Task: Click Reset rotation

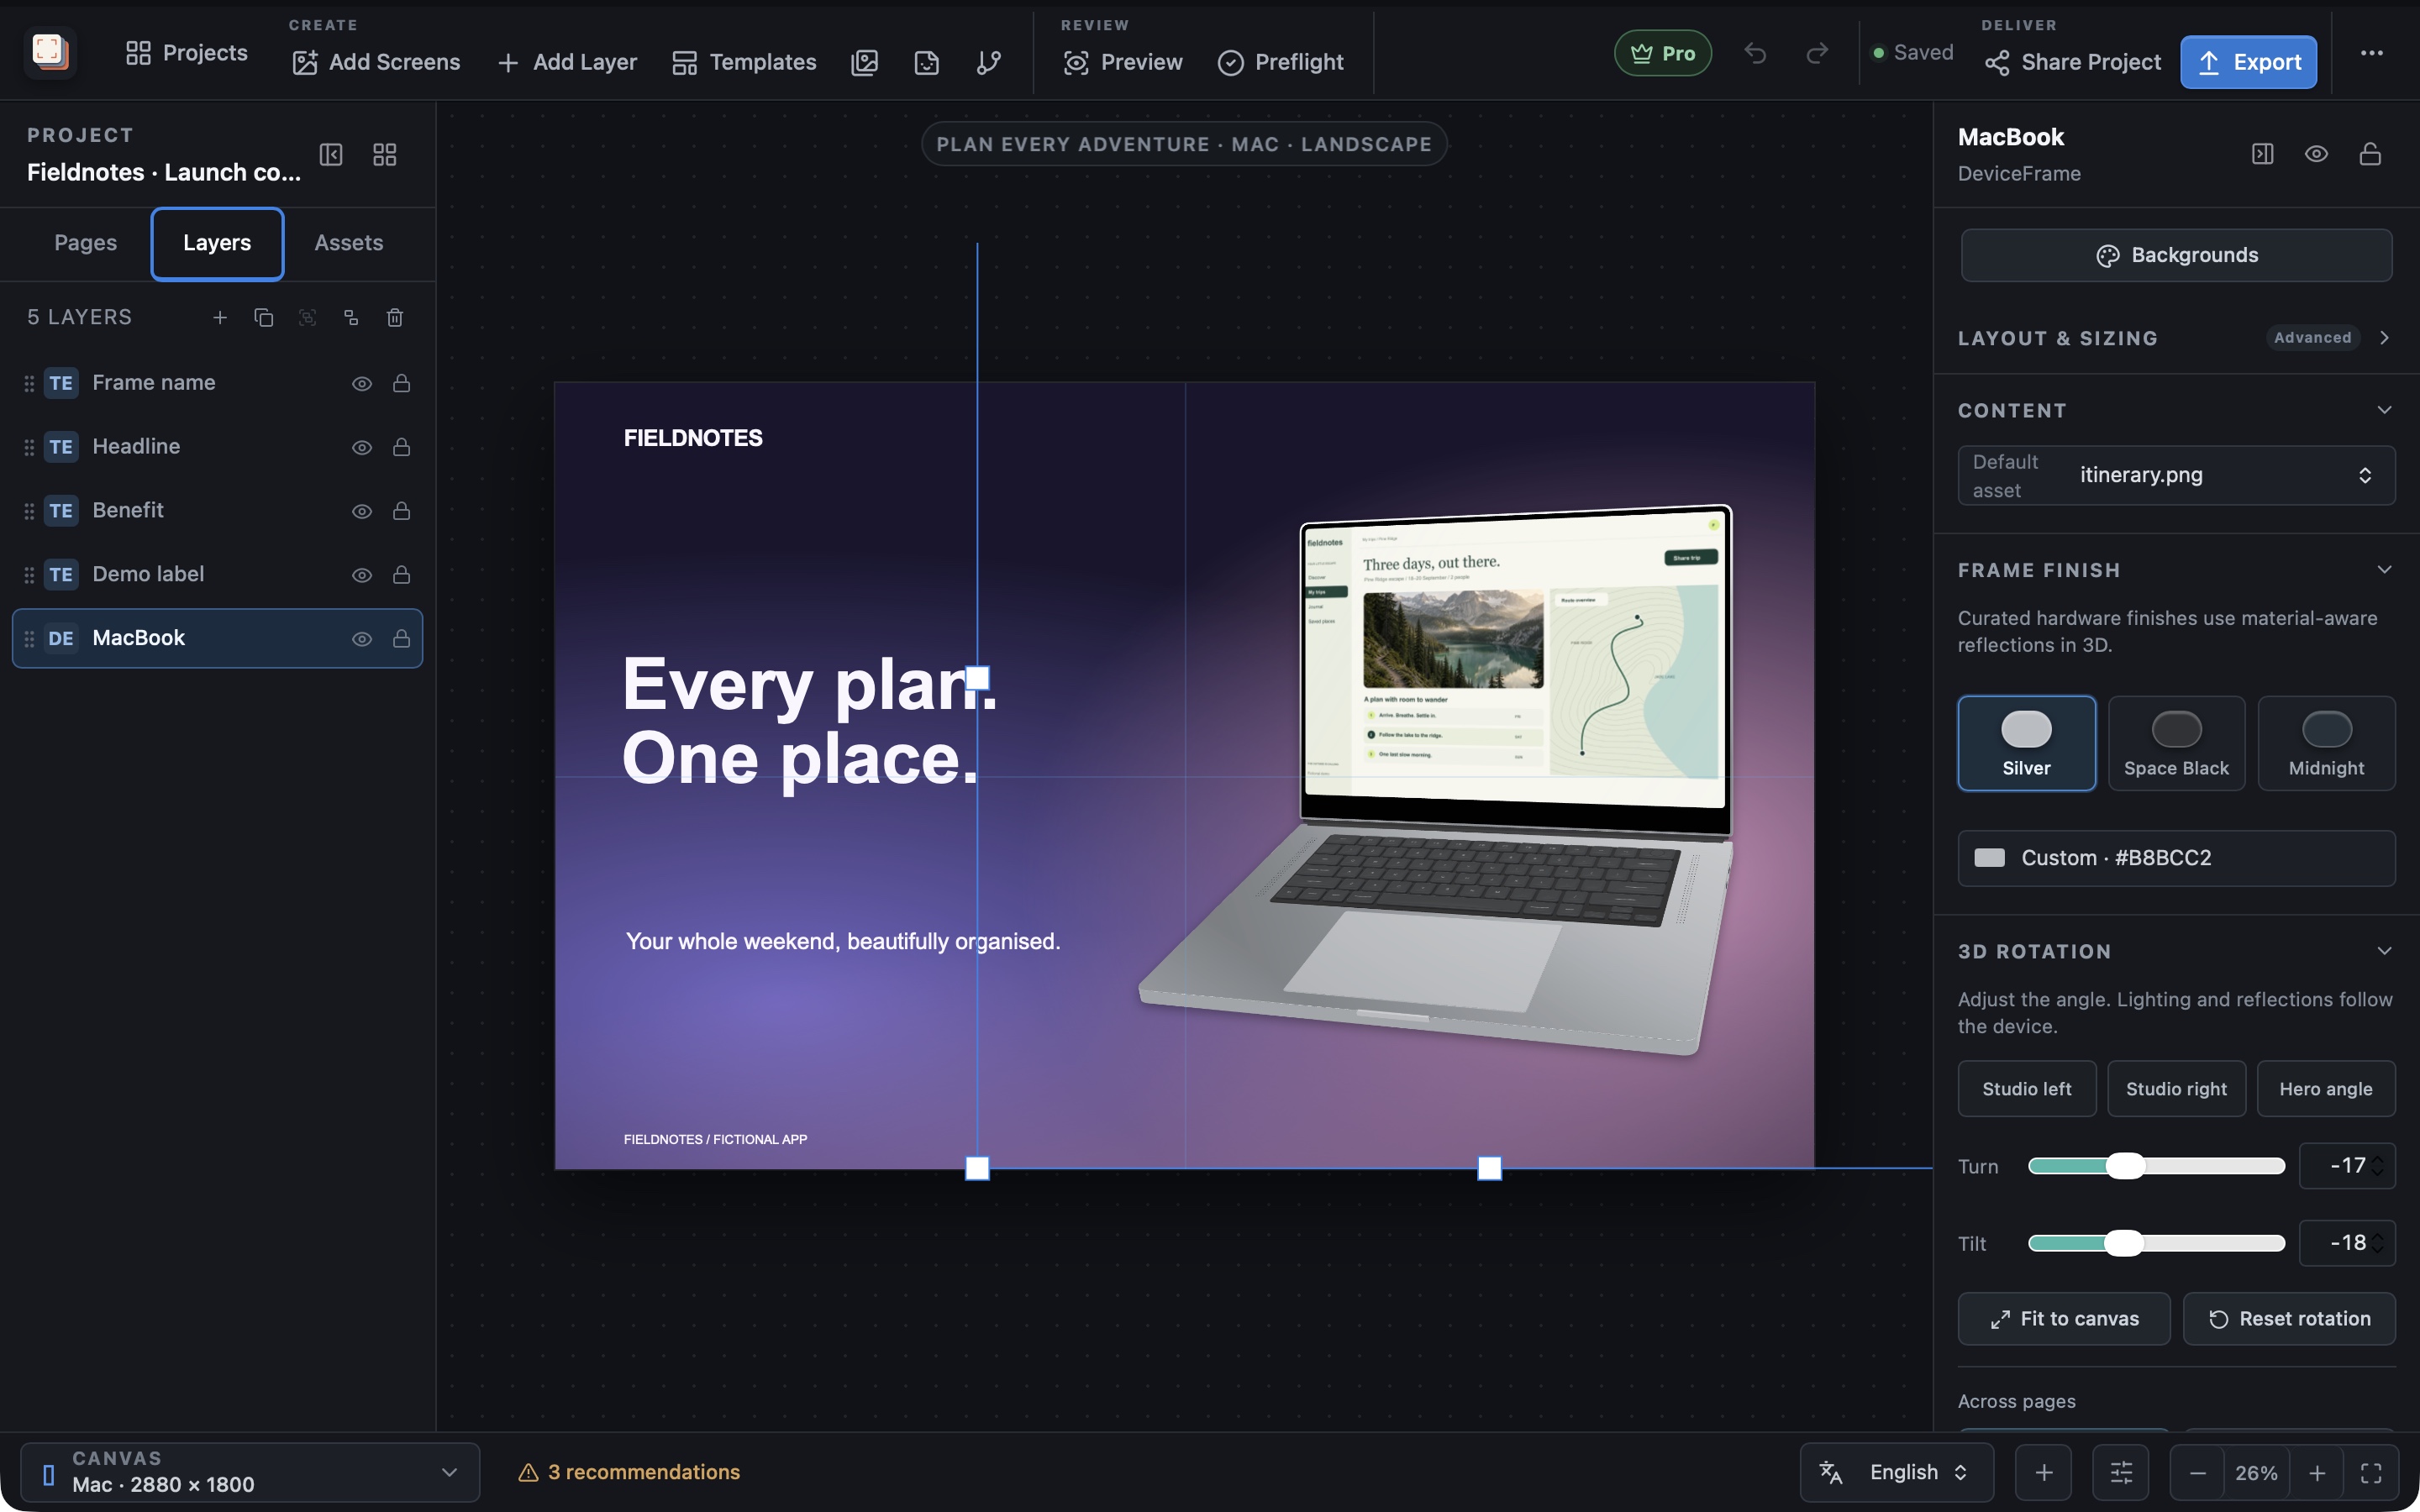Action: 2289,1319
